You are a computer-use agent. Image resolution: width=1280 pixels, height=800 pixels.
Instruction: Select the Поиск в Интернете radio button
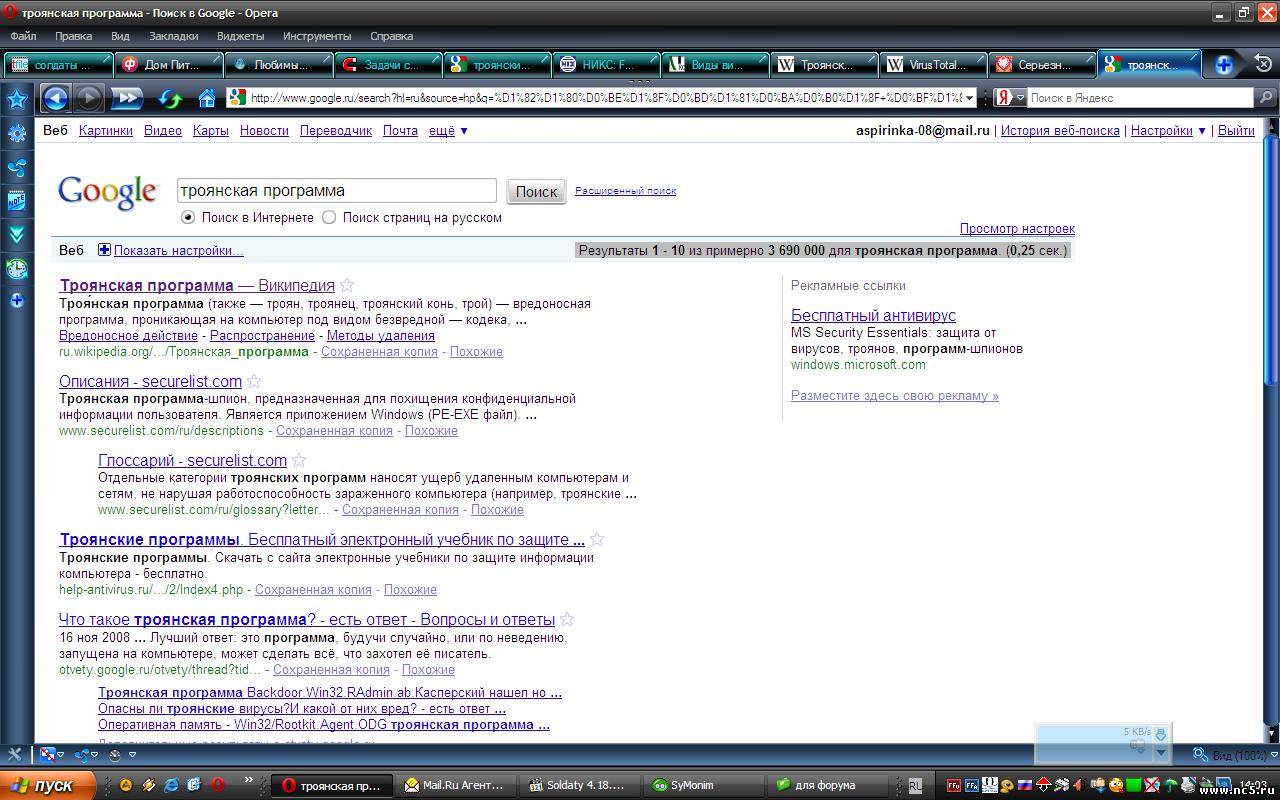click(x=188, y=217)
